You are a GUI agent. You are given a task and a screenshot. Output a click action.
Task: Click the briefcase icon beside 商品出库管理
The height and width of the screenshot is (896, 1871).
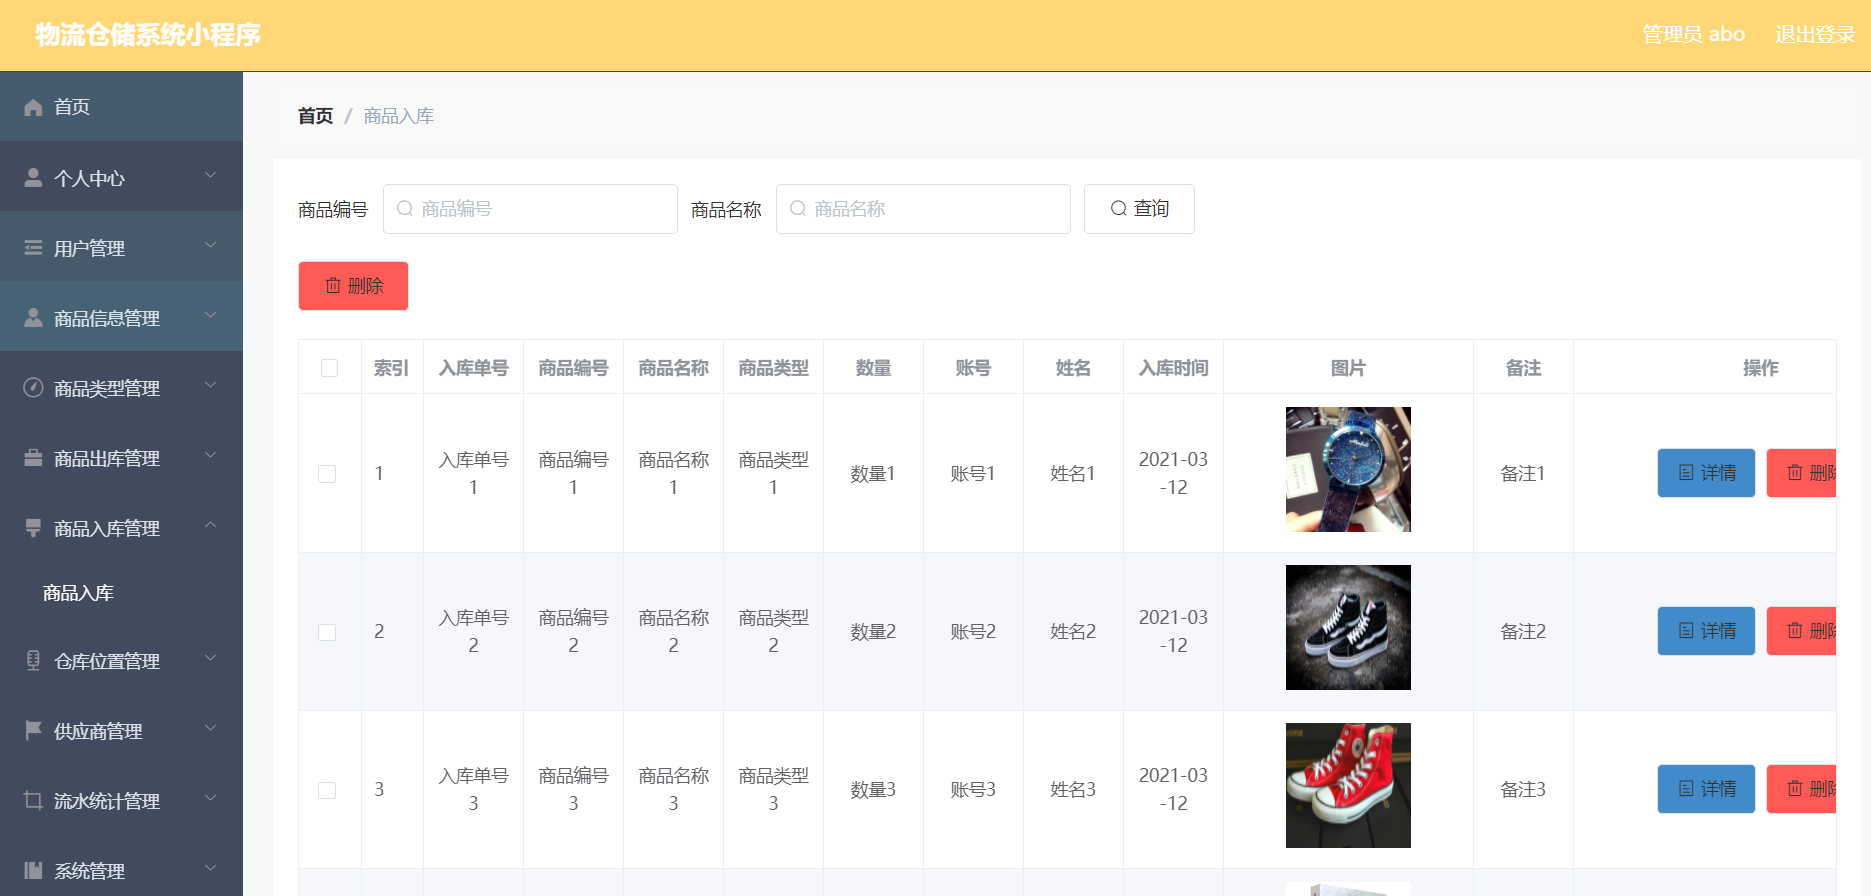point(33,458)
